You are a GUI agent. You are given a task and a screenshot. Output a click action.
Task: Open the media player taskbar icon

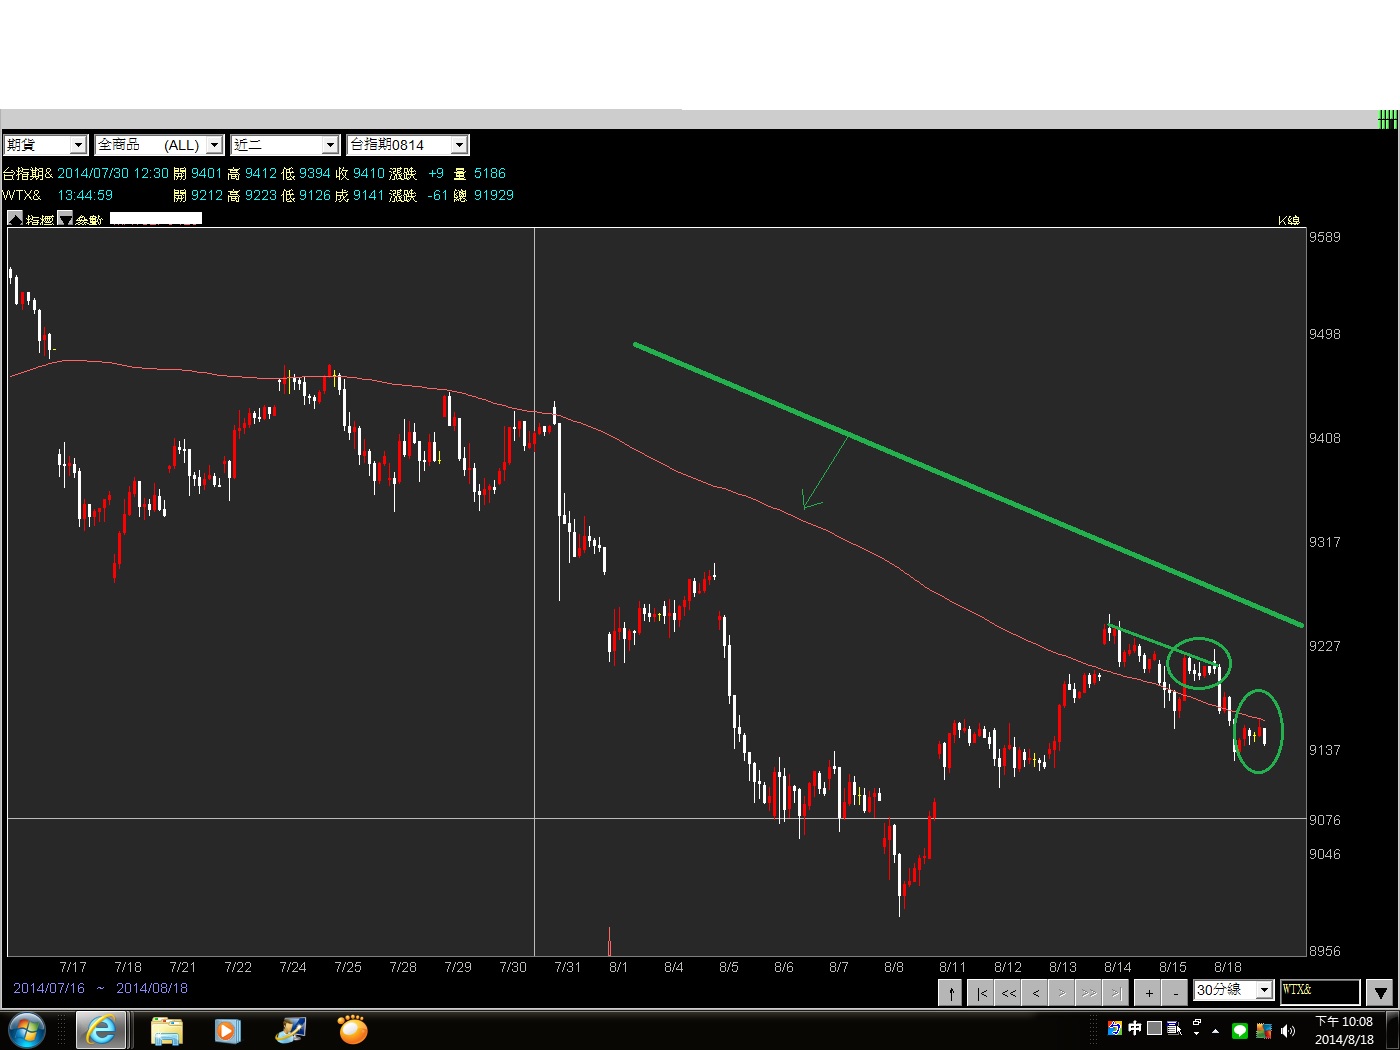coord(227,1030)
